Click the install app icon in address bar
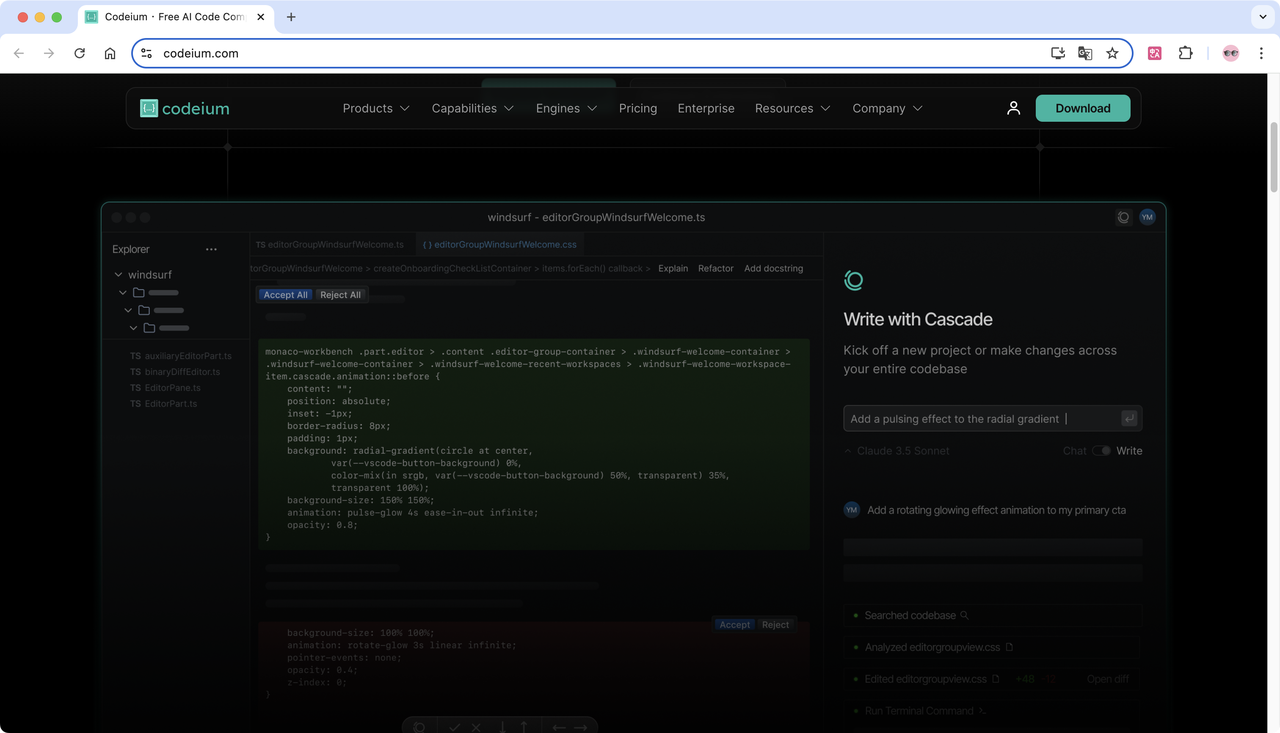This screenshot has height=733, width=1280. pyautogui.click(x=1058, y=53)
